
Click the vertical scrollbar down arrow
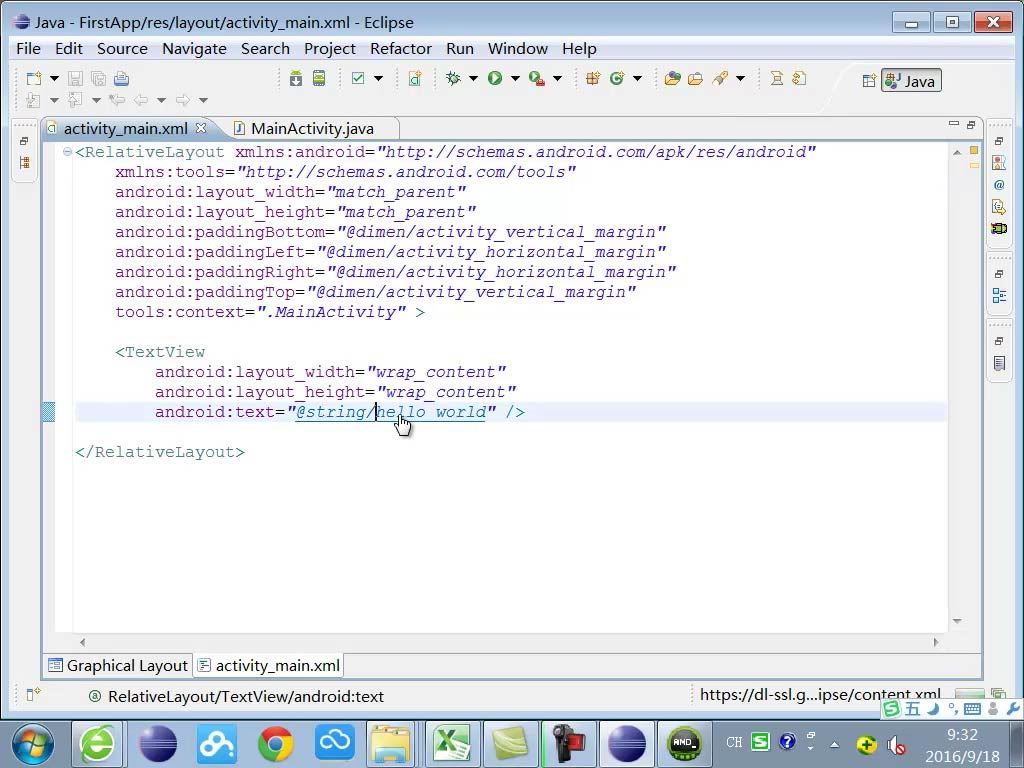point(957,621)
